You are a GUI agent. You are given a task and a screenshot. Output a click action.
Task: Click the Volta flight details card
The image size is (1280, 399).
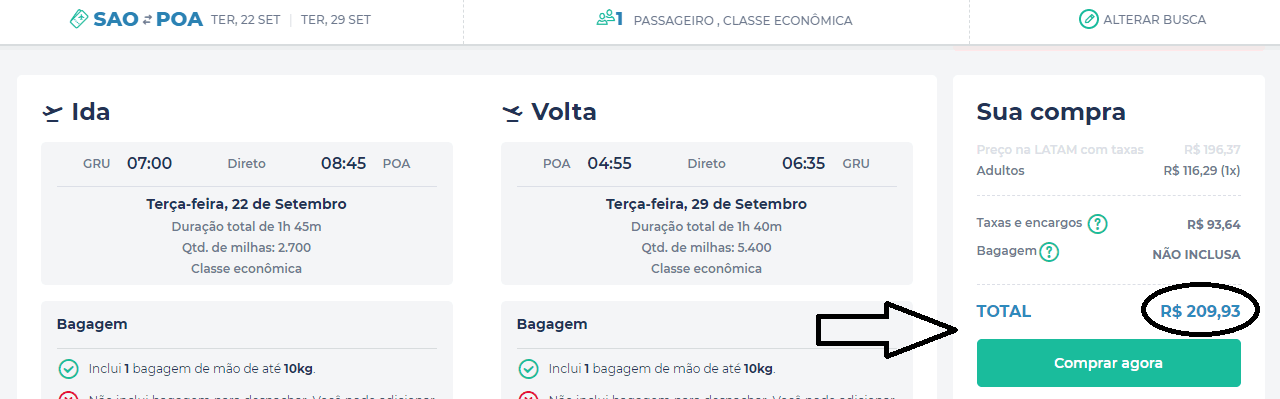click(707, 213)
